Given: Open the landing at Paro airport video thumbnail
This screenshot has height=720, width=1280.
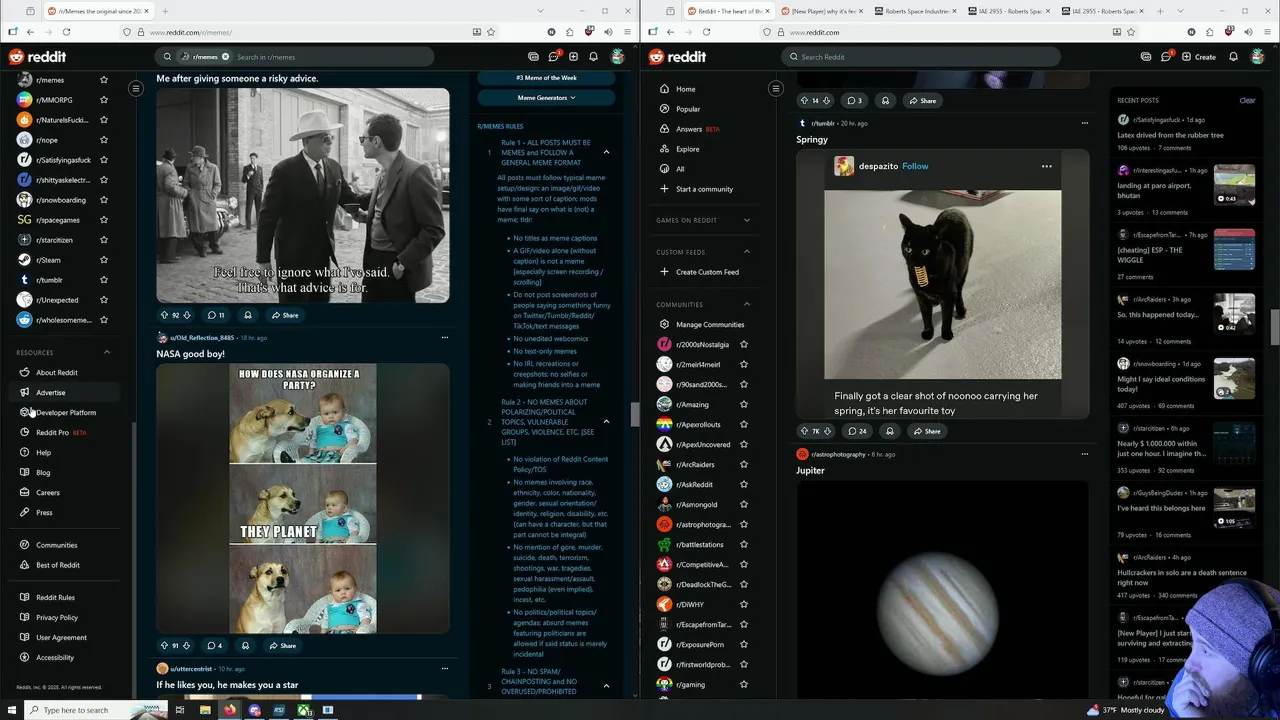Looking at the screenshot, I should [1234, 185].
